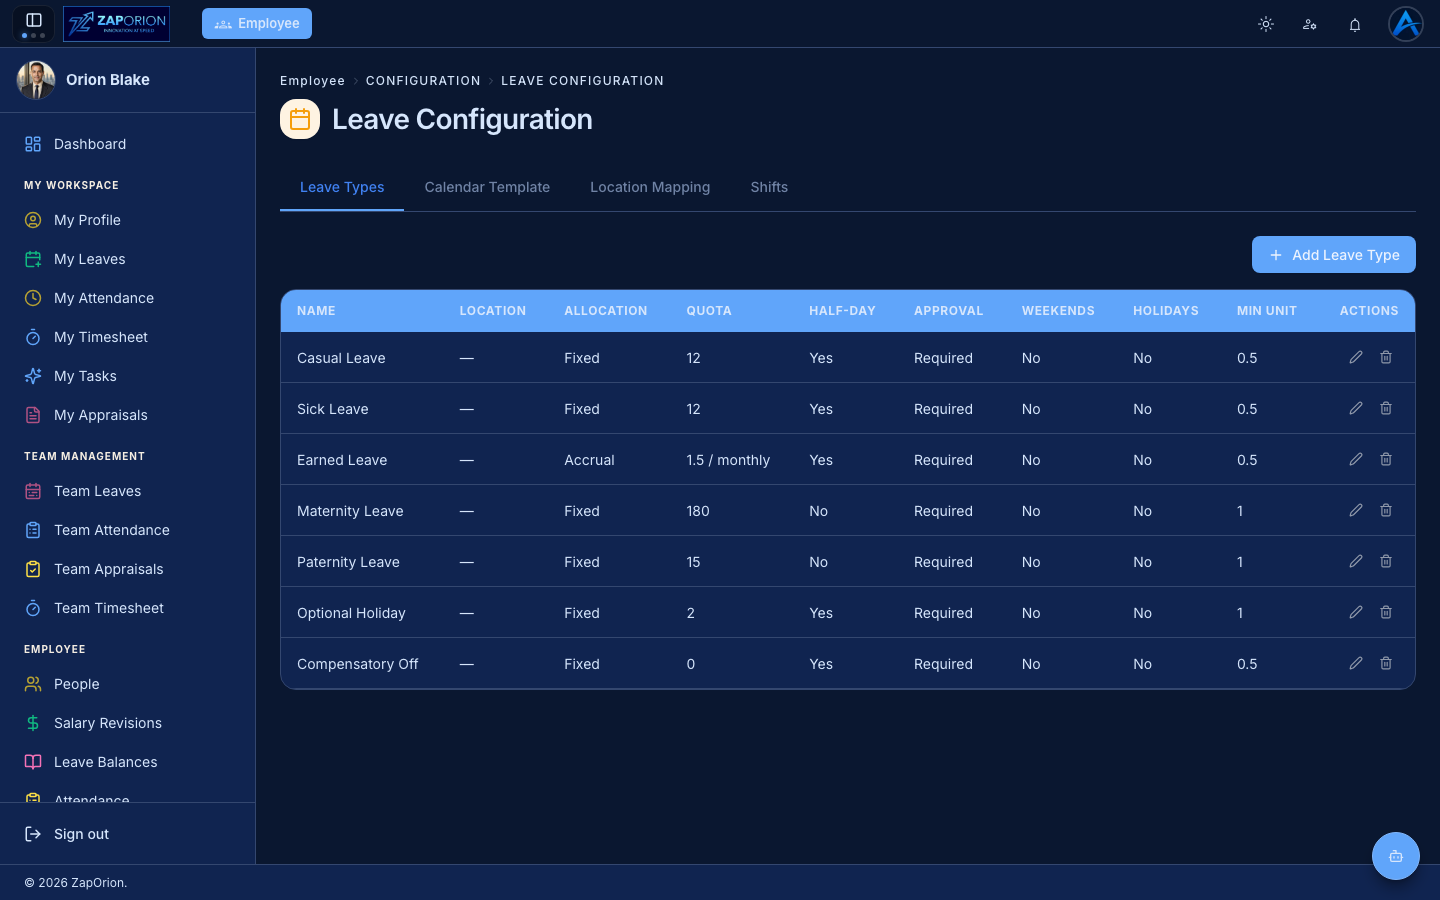
Task: Open Team Appraisals in sidebar
Action: [x=128, y=569]
